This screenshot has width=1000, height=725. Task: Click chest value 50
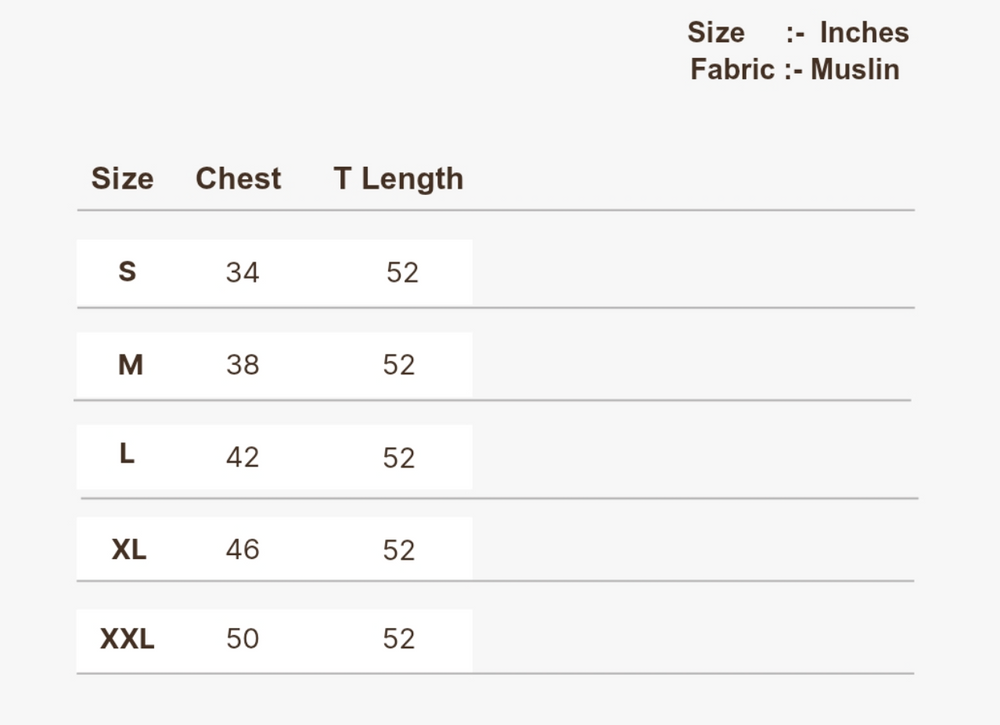242,638
